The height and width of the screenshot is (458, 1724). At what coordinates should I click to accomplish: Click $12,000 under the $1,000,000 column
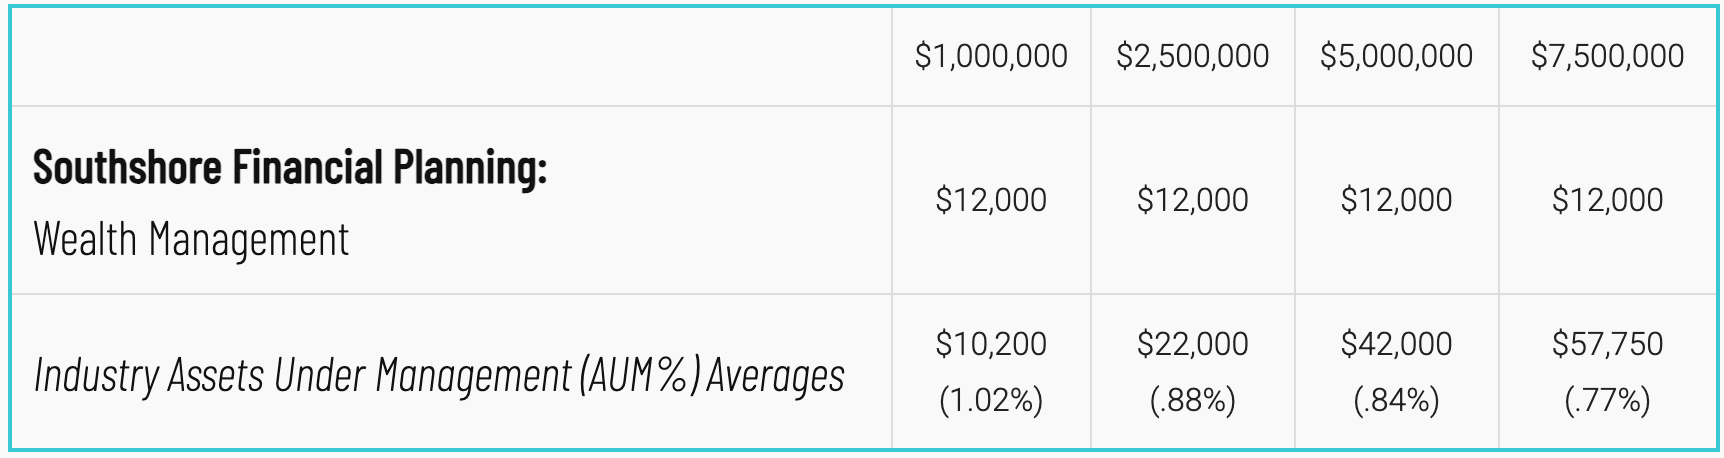(991, 200)
